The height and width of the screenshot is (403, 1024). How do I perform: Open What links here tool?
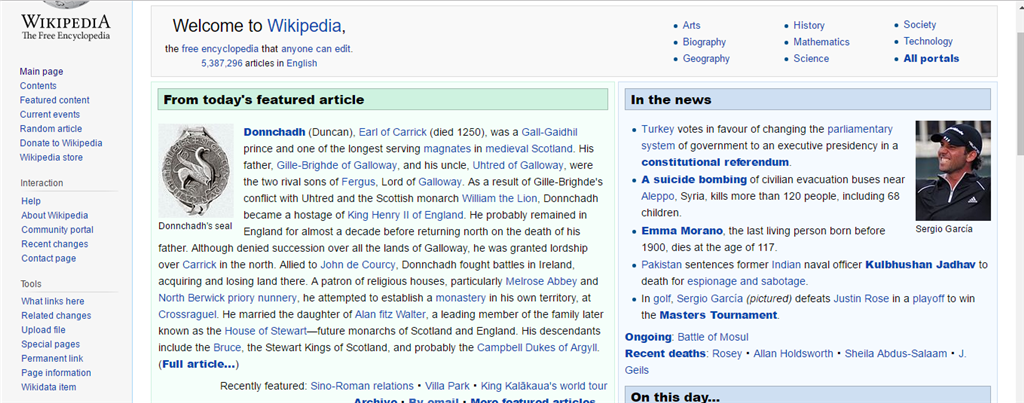click(x=52, y=302)
